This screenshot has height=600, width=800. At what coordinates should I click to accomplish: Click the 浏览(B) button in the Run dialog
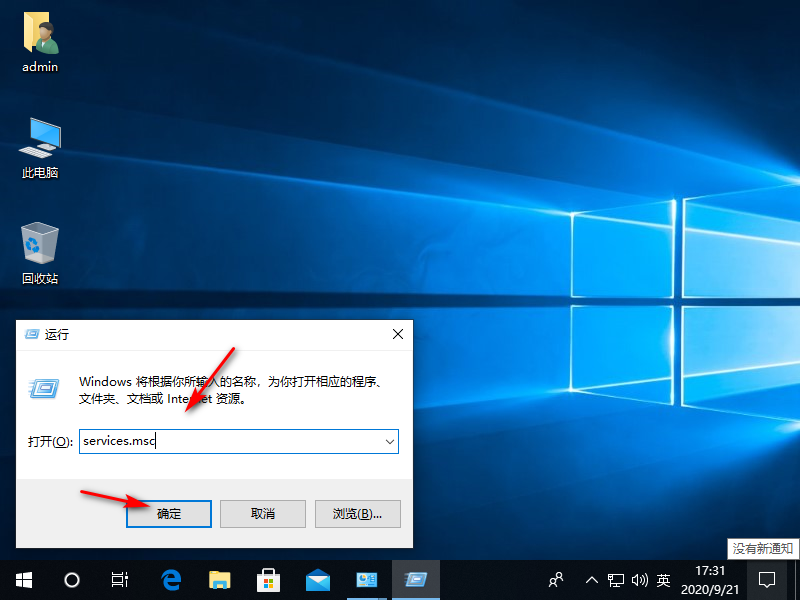pyautogui.click(x=356, y=513)
